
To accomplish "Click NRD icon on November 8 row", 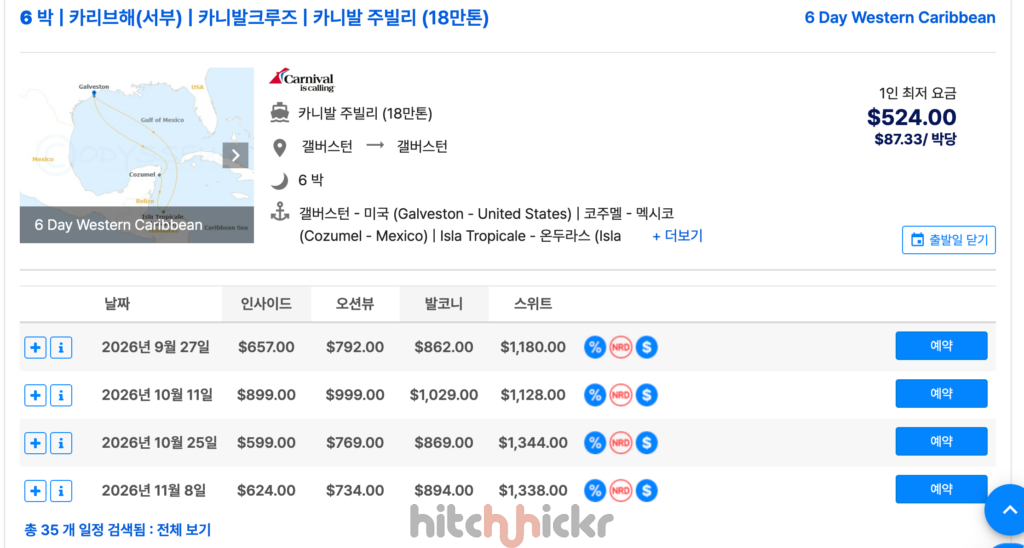I will (620, 491).
